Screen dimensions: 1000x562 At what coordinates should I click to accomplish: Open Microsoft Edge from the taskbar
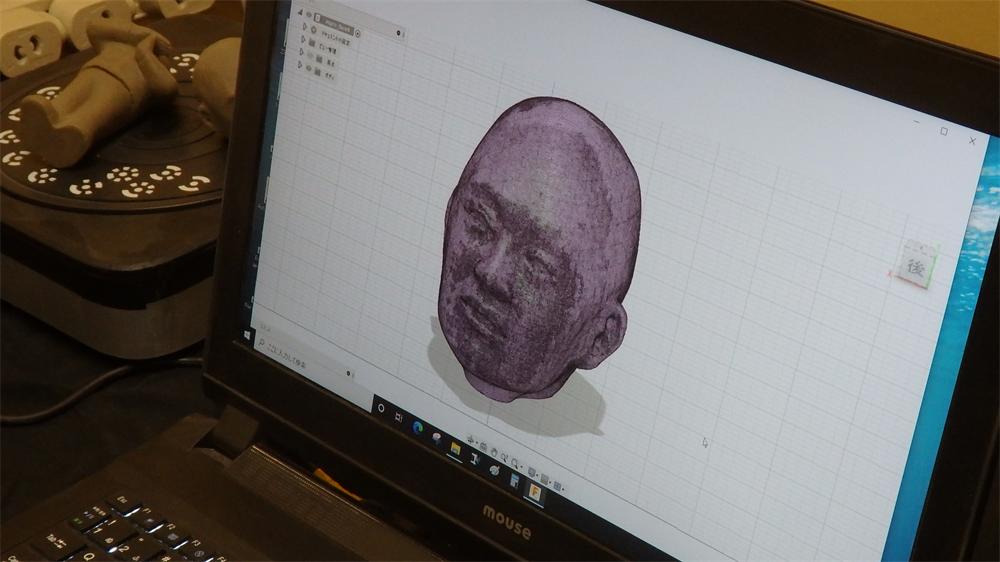click(x=417, y=428)
